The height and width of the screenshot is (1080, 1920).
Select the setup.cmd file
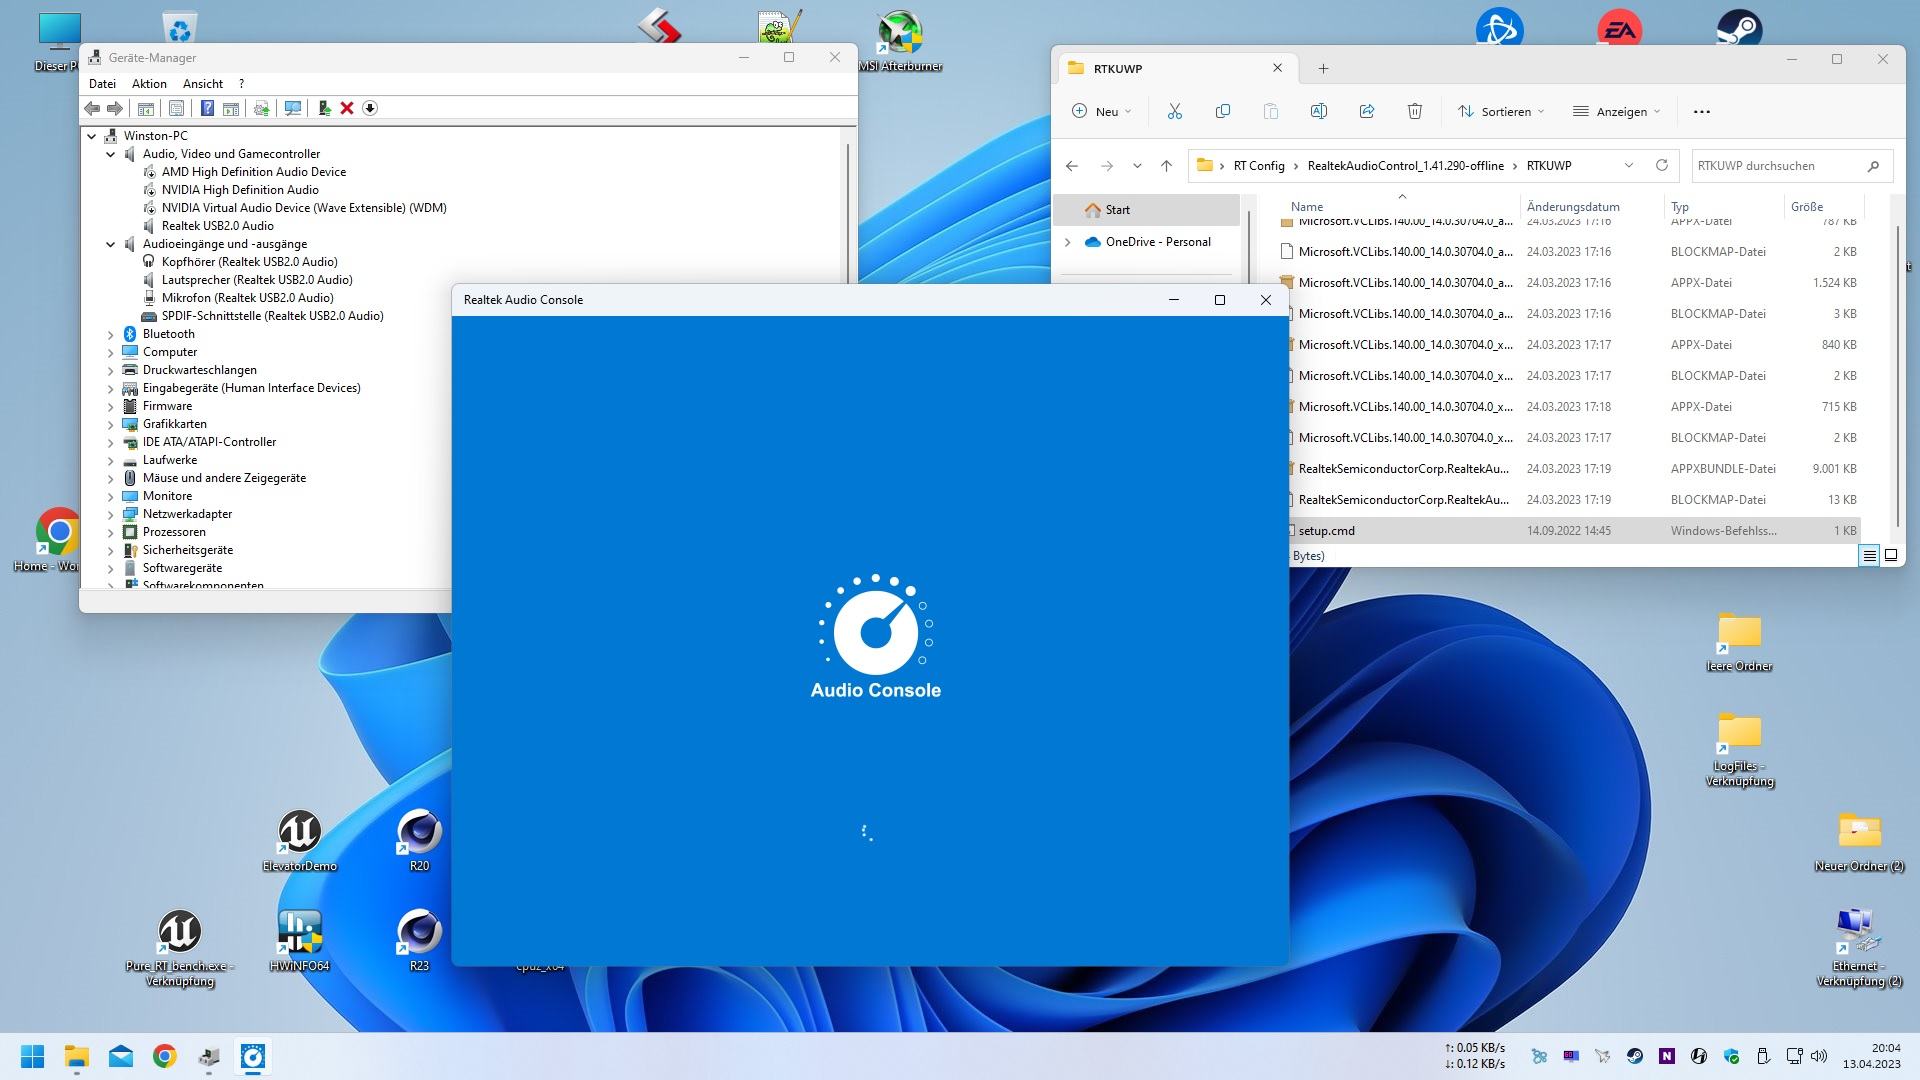[x=1326, y=531]
